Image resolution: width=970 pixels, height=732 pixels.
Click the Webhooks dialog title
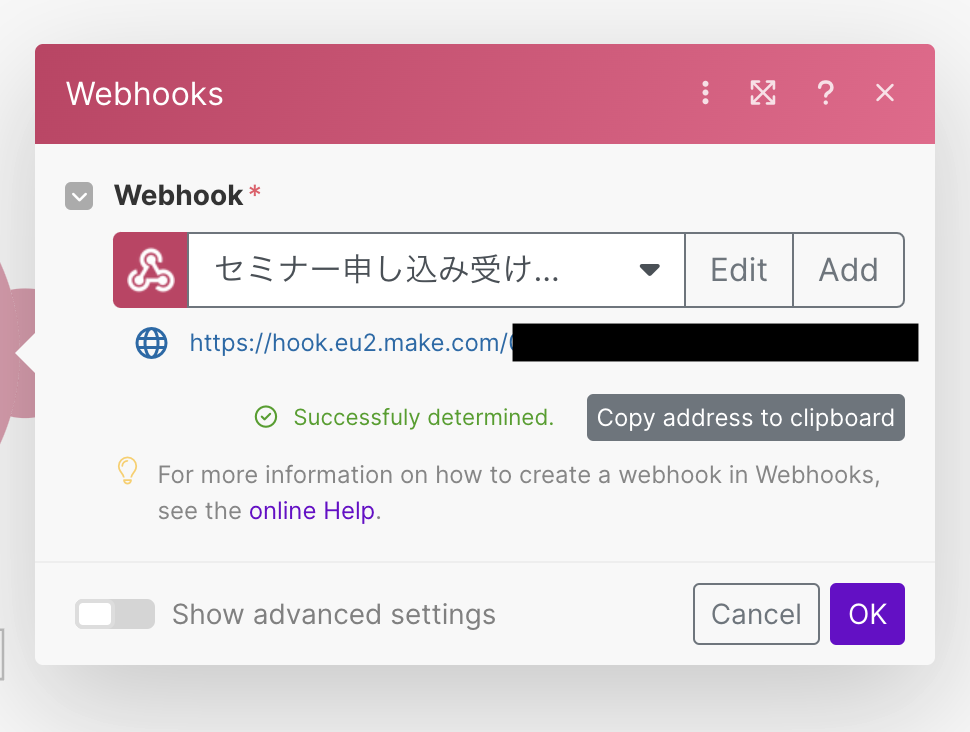coord(145,94)
